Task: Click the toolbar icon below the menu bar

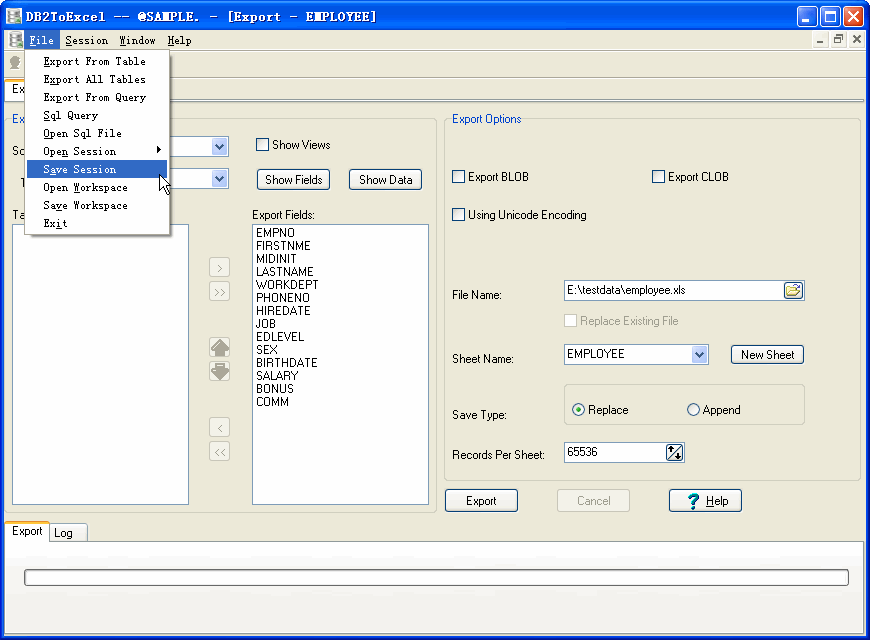Action: [x=15, y=63]
